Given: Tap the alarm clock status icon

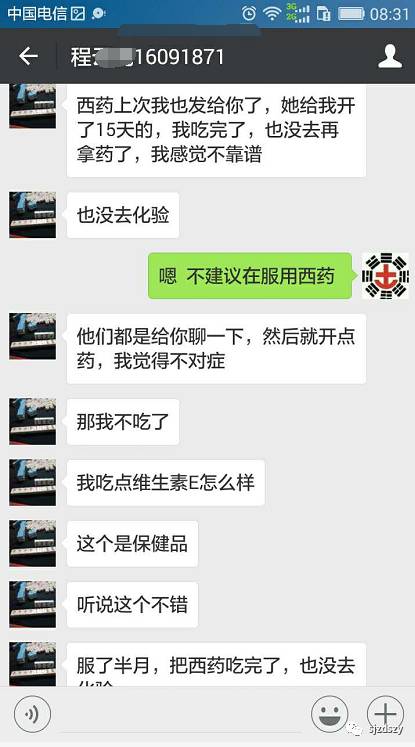Looking at the screenshot, I should click(249, 13).
